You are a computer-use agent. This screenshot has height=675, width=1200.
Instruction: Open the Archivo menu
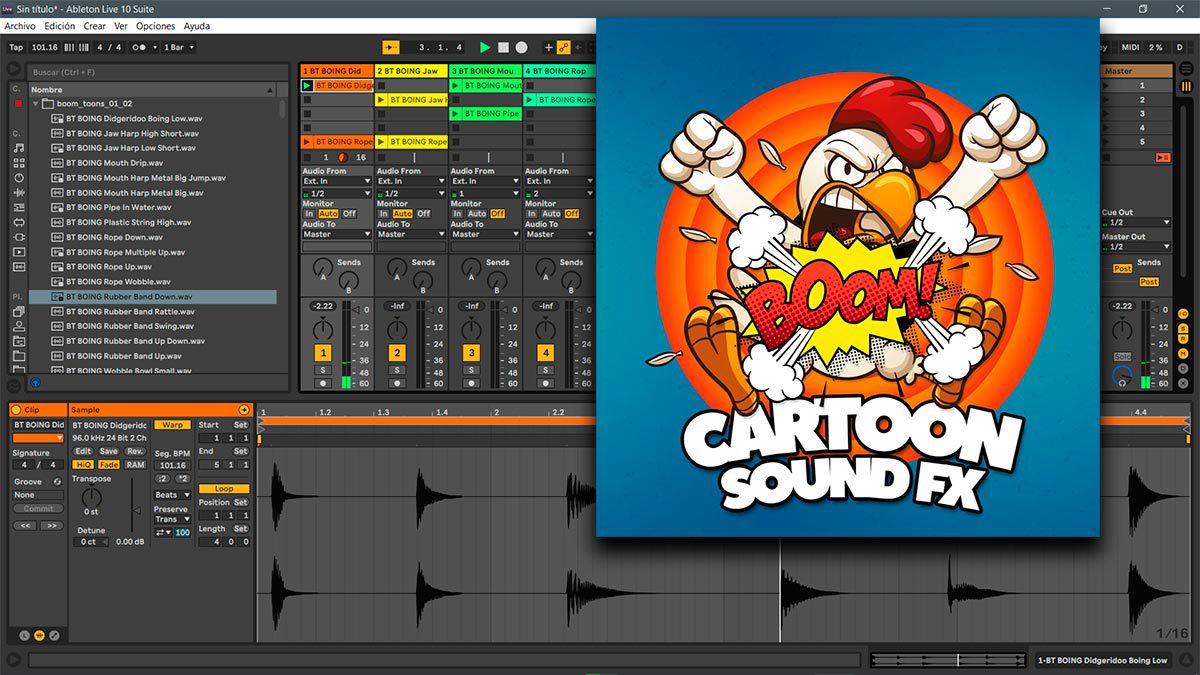(x=20, y=26)
